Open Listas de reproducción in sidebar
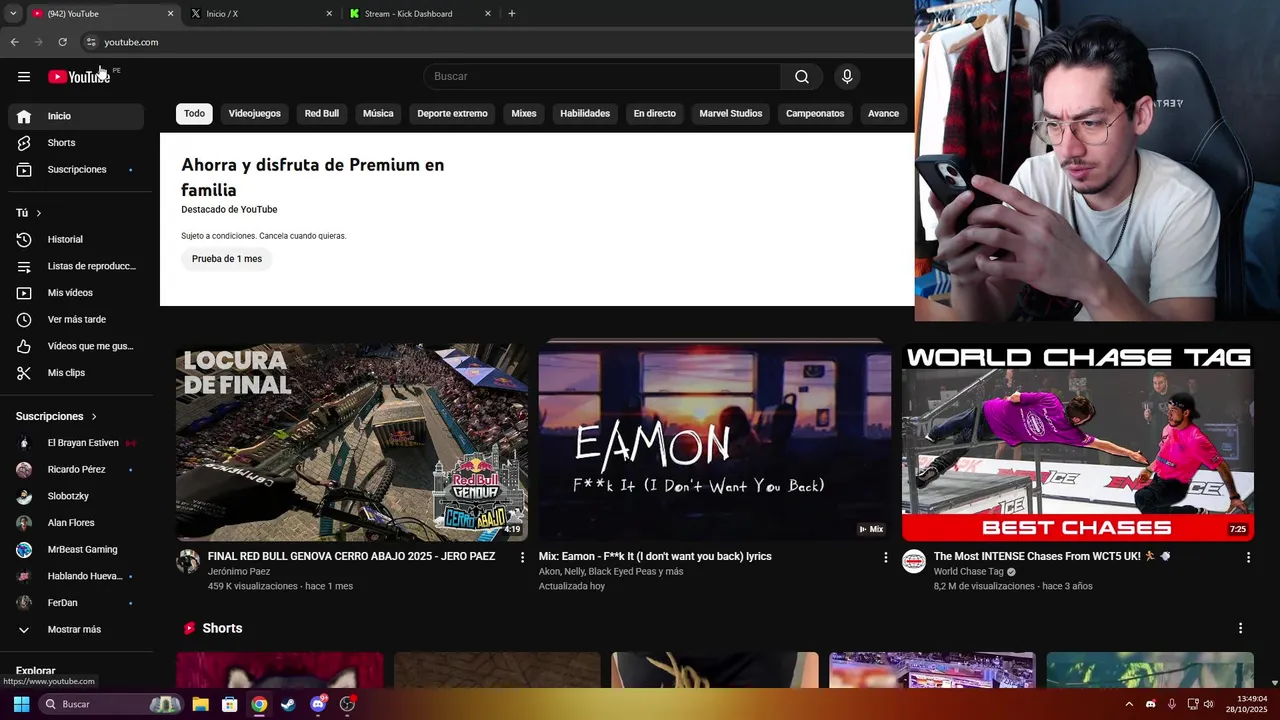The height and width of the screenshot is (720, 1280). click(x=76, y=266)
